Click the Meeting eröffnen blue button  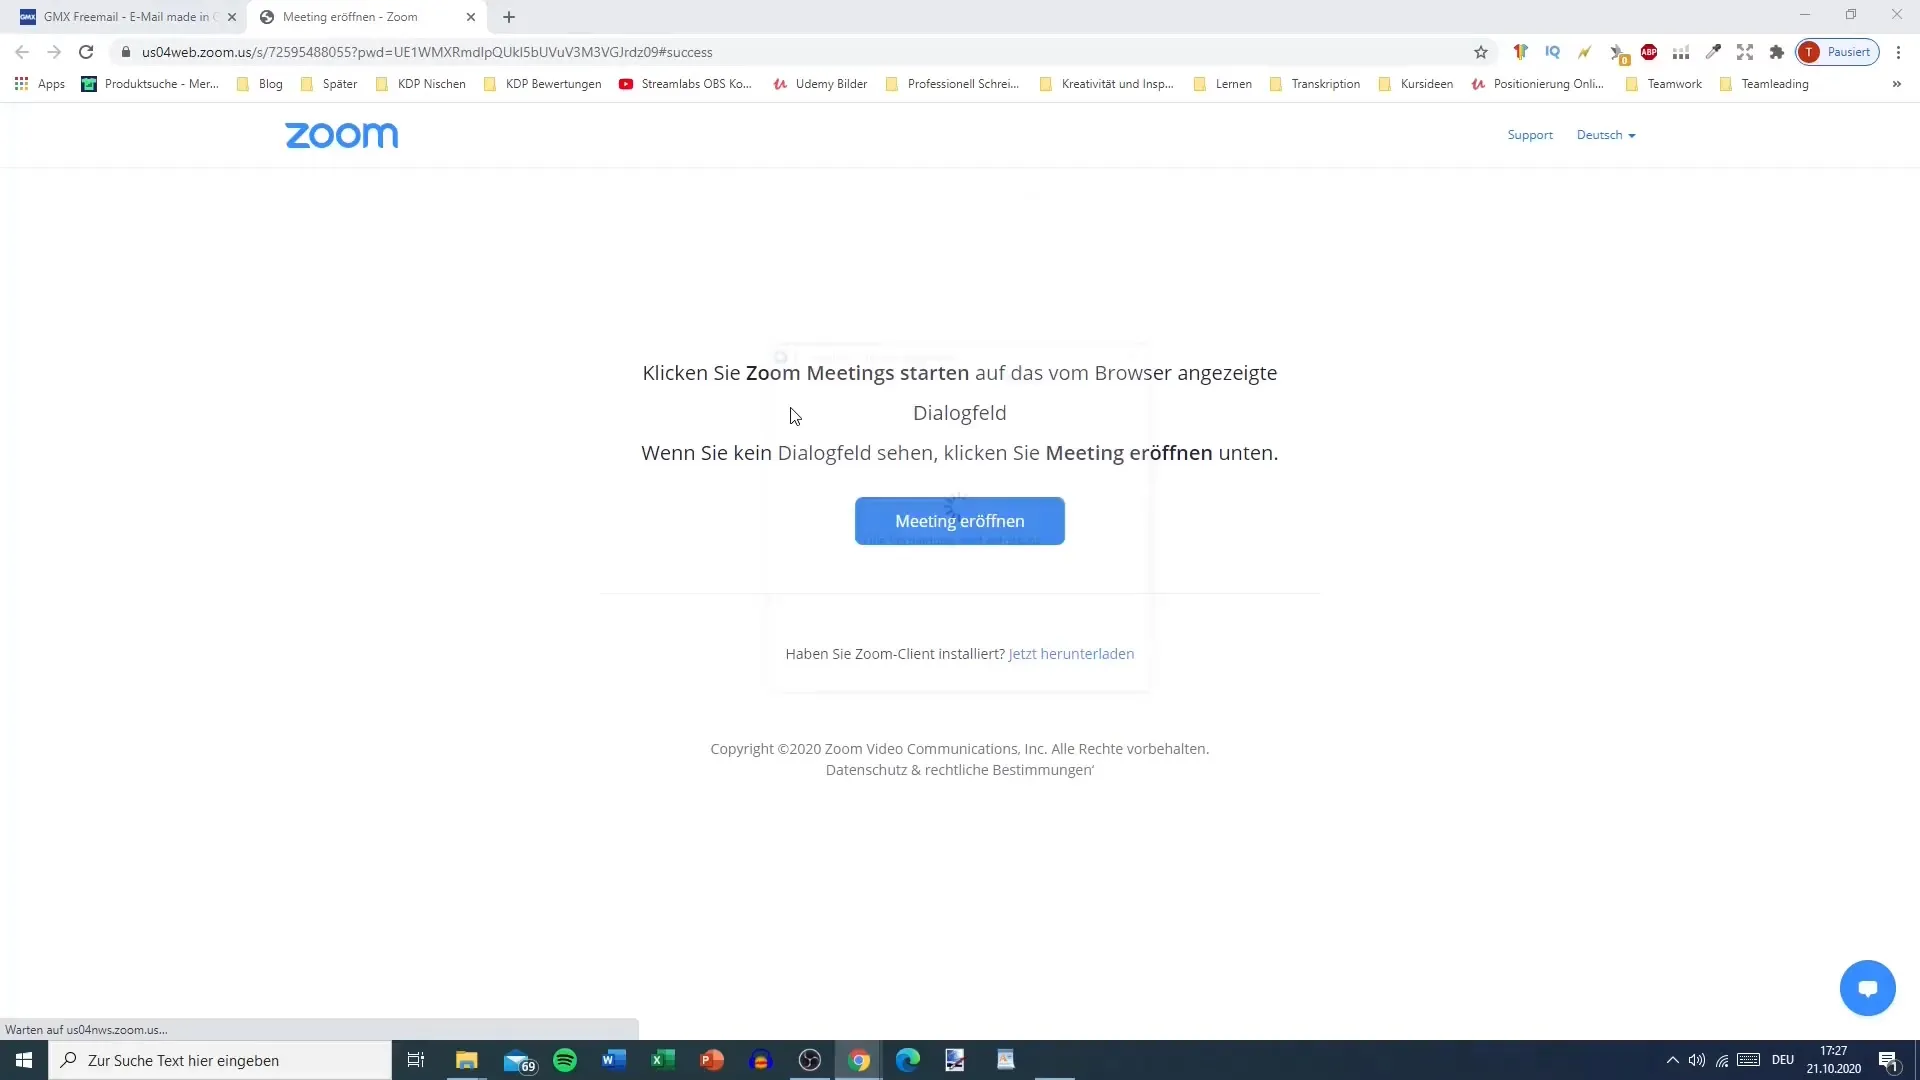coord(960,520)
